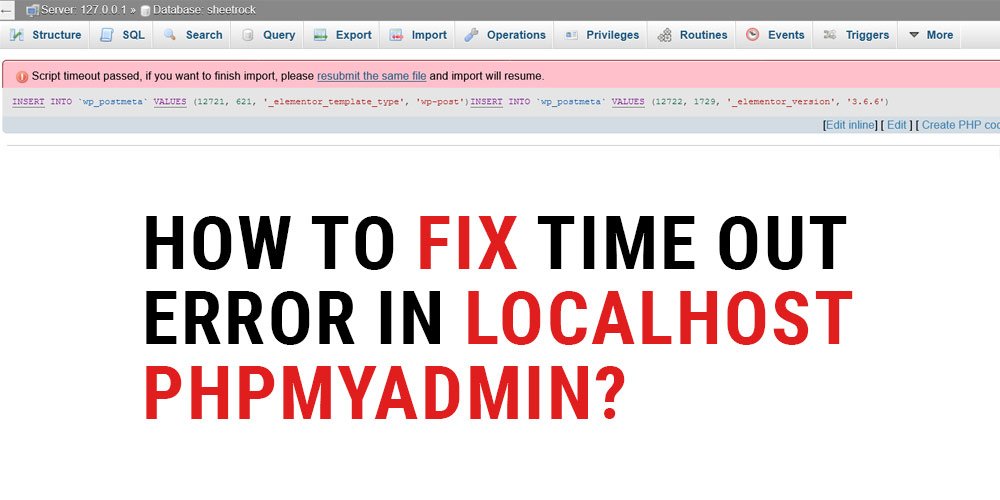The height and width of the screenshot is (500, 1000).
Task: Click the database icon in breadcrumb
Action: pos(145,10)
